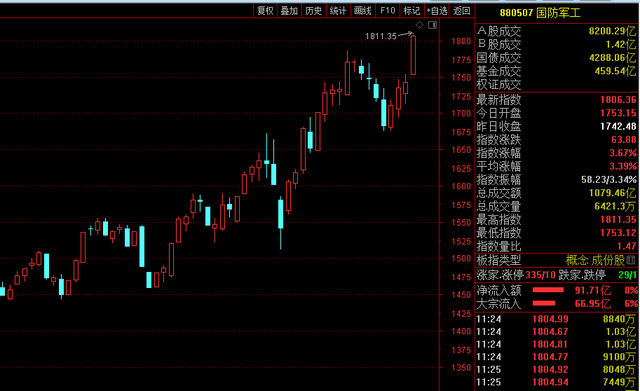Click the 880507 国防军工 title
Viewport: 640px width, 391px height.
click(540, 13)
